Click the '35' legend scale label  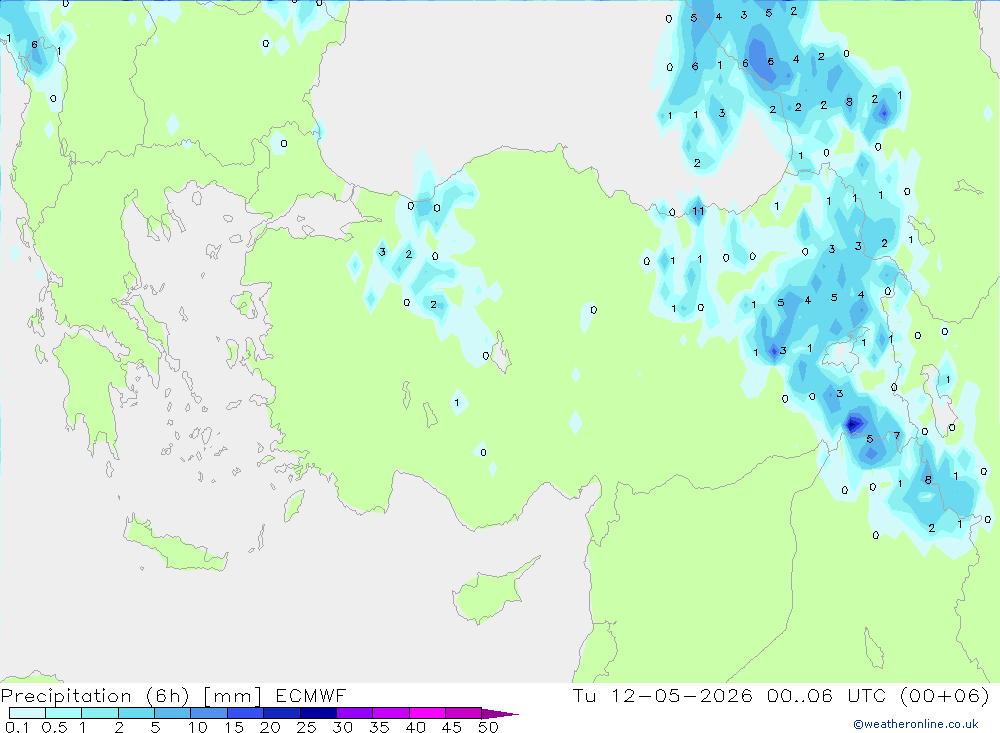click(x=379, y=727)
